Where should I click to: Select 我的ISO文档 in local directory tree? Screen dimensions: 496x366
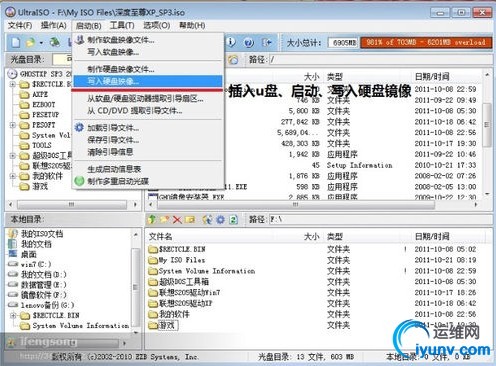pyautogui.click(x=42, y=234)
